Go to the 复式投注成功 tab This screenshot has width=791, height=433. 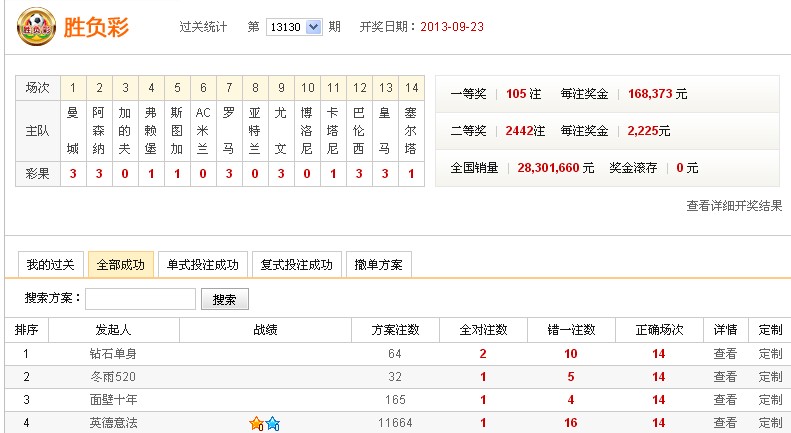coord(296,265)
